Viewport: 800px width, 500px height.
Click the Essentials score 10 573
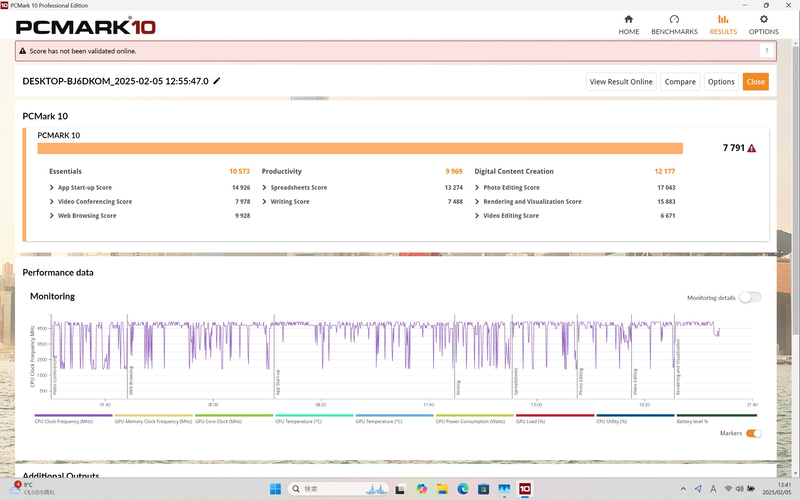coord(239,171)
